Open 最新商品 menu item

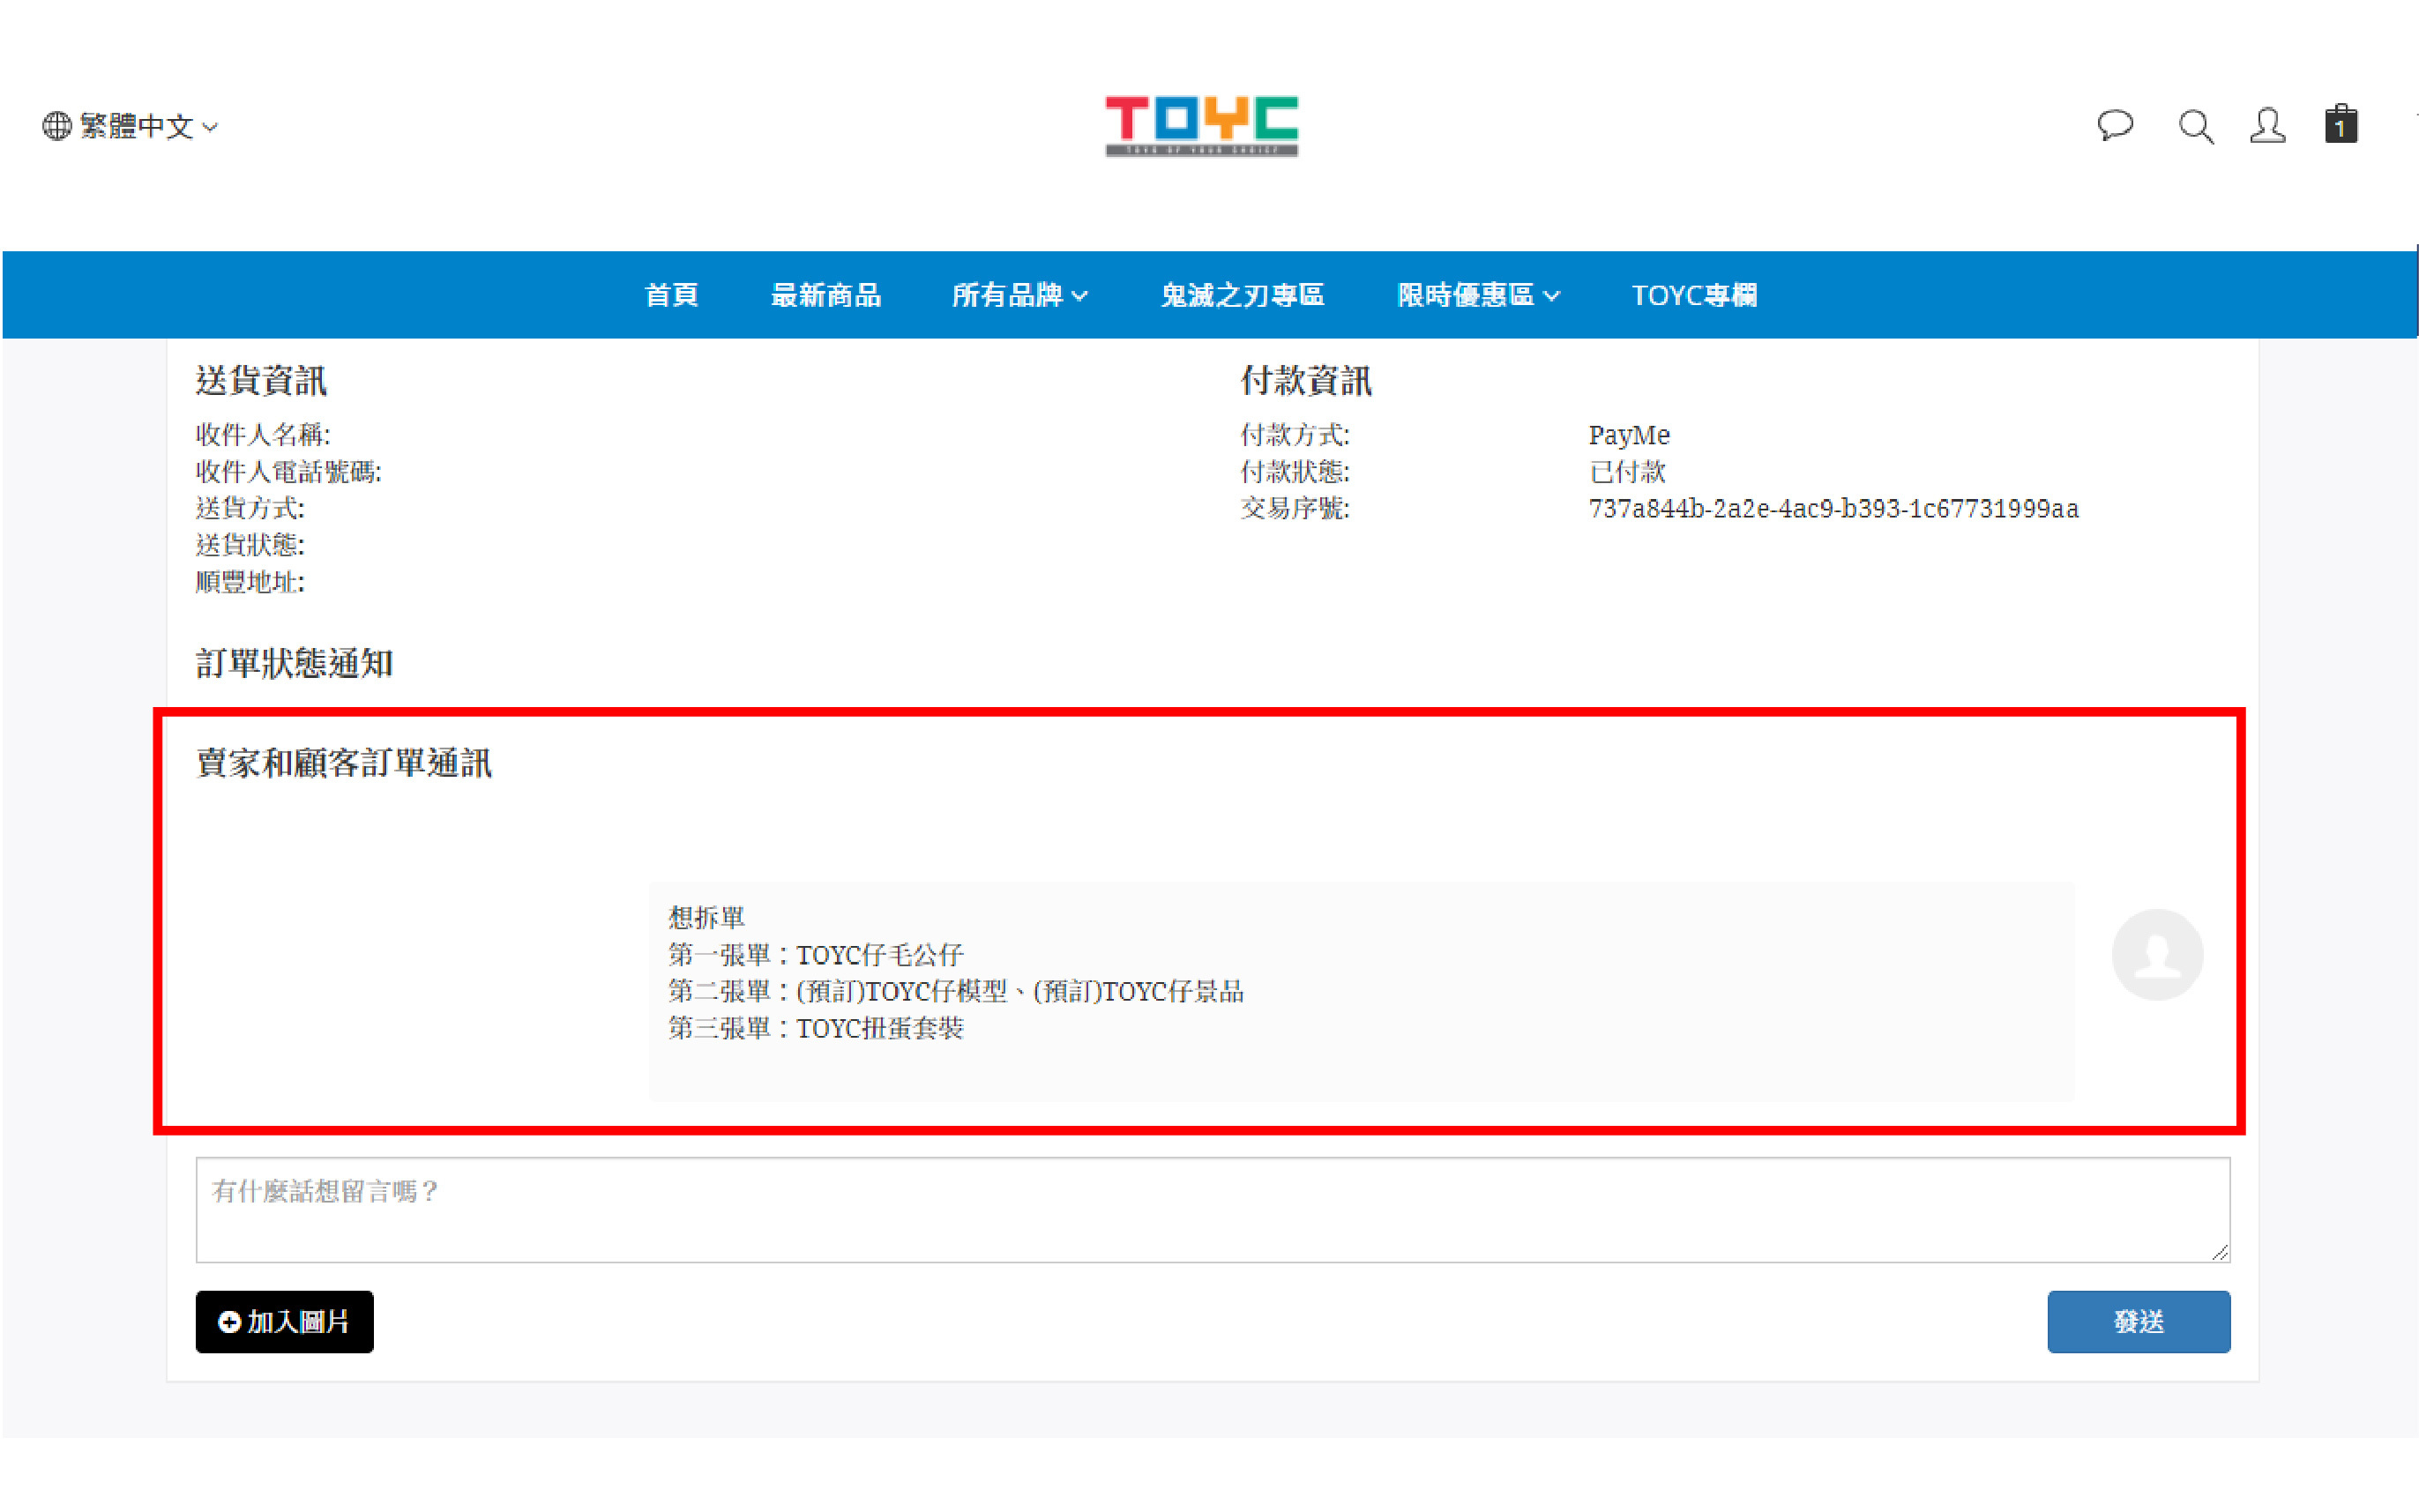(x=825, y=295)
